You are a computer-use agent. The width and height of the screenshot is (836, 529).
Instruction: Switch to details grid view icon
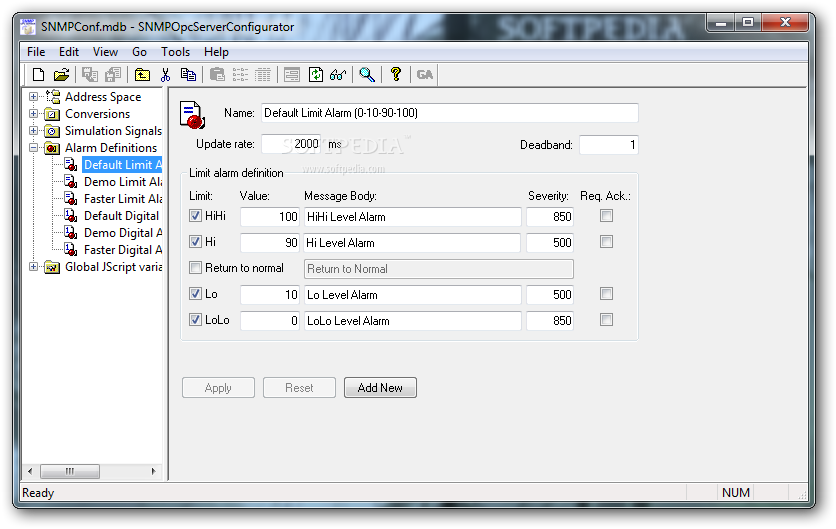pyautogui.click(x=263, y=75)
